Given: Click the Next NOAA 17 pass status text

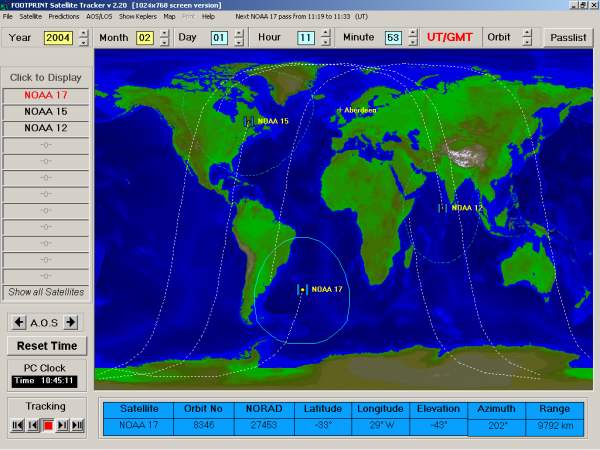Looking at the screenshot, I should pyautogui.click(x=301, y=16).
